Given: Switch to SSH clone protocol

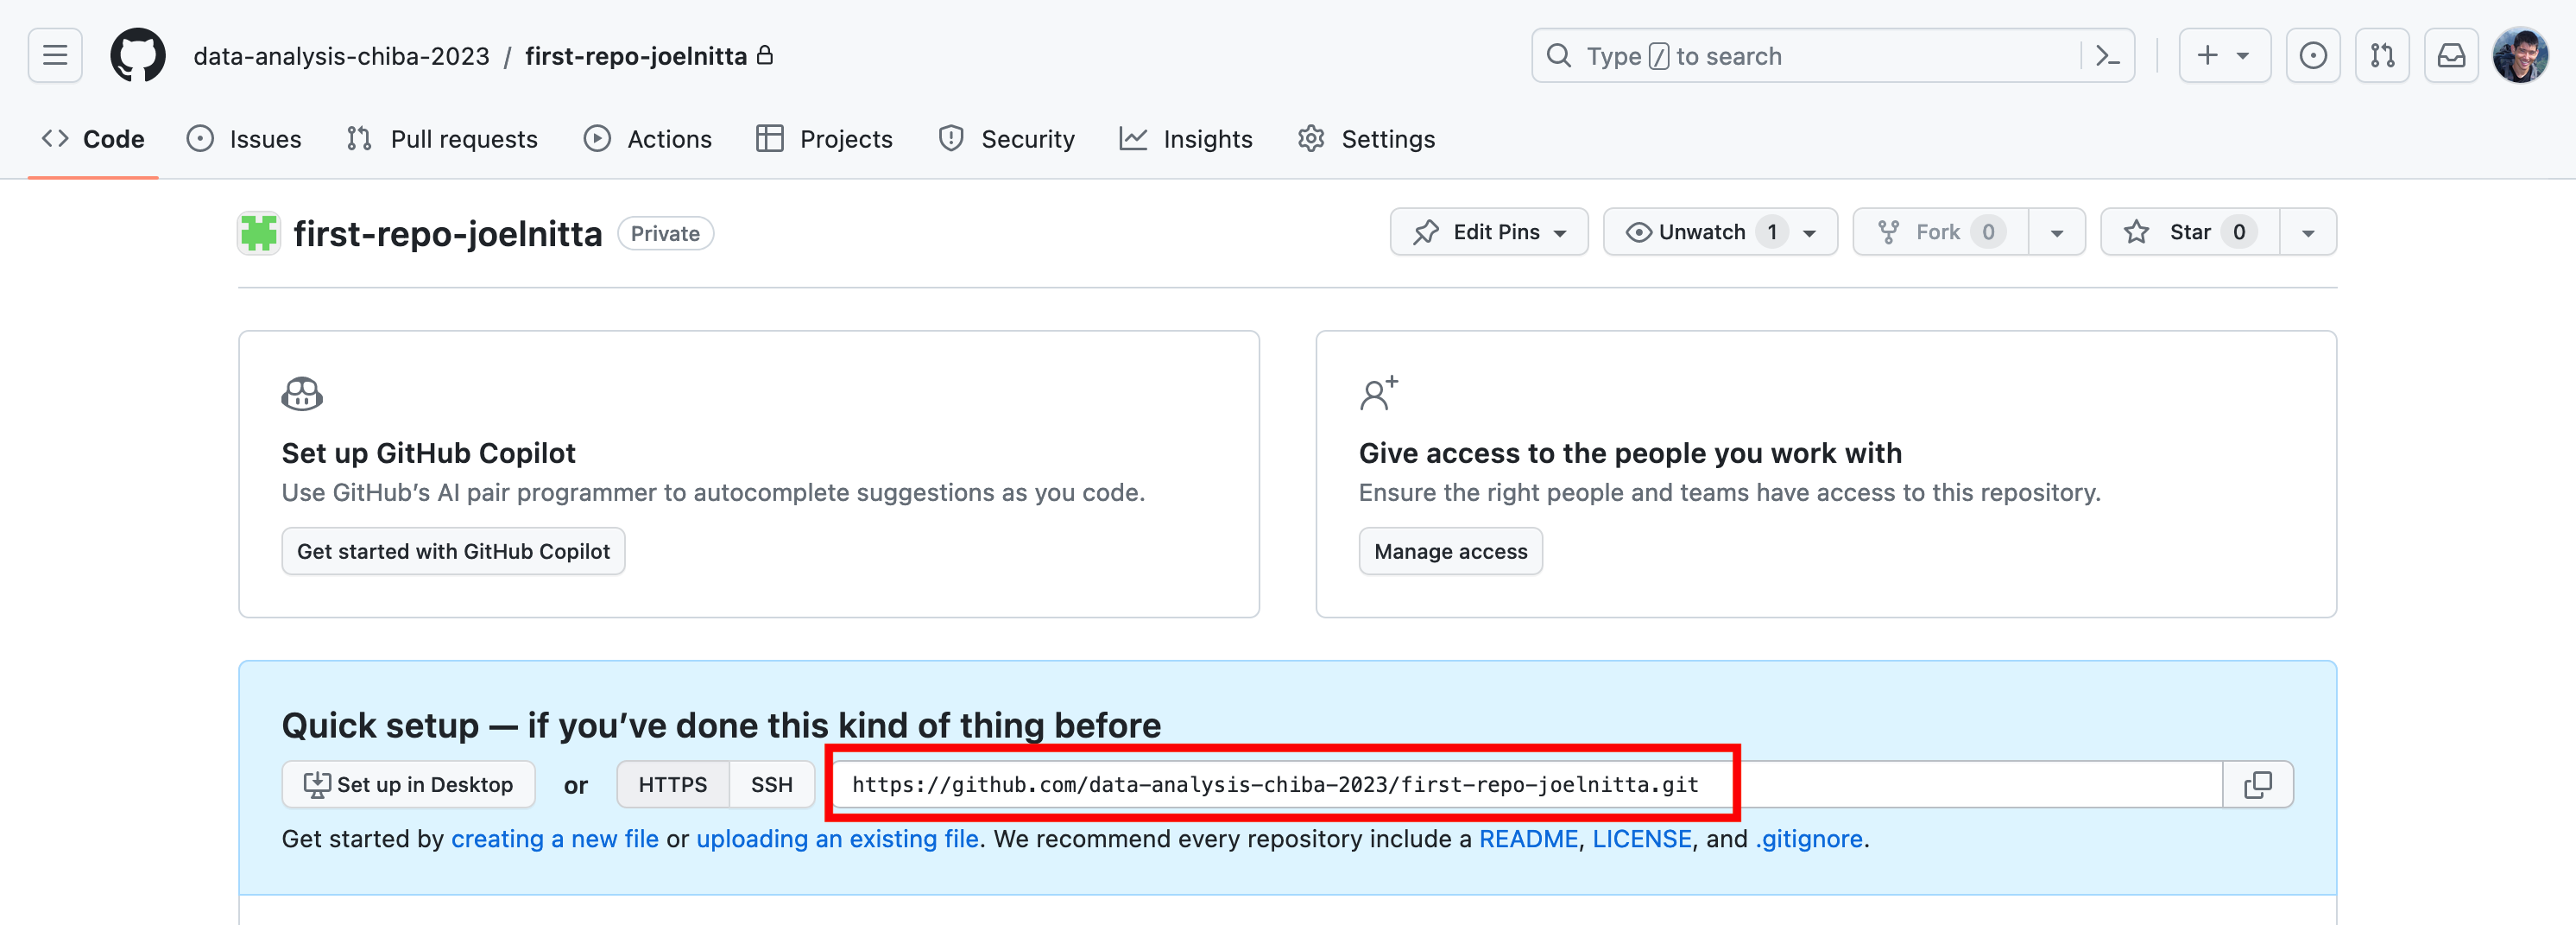Looking at the screenshot, I should click(x=771, y=785).
